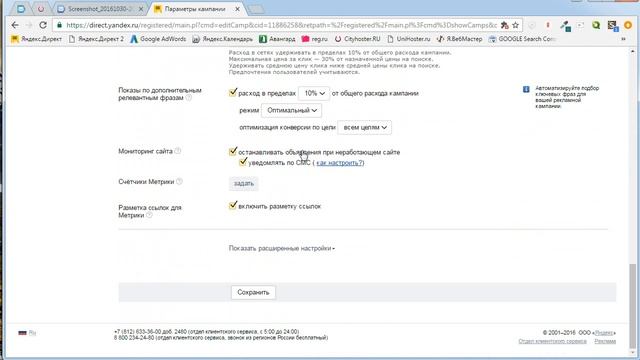The image size is (640, 360).
Task: Switch to the first pinned browser tab
Action: click(x=21, y=9)
